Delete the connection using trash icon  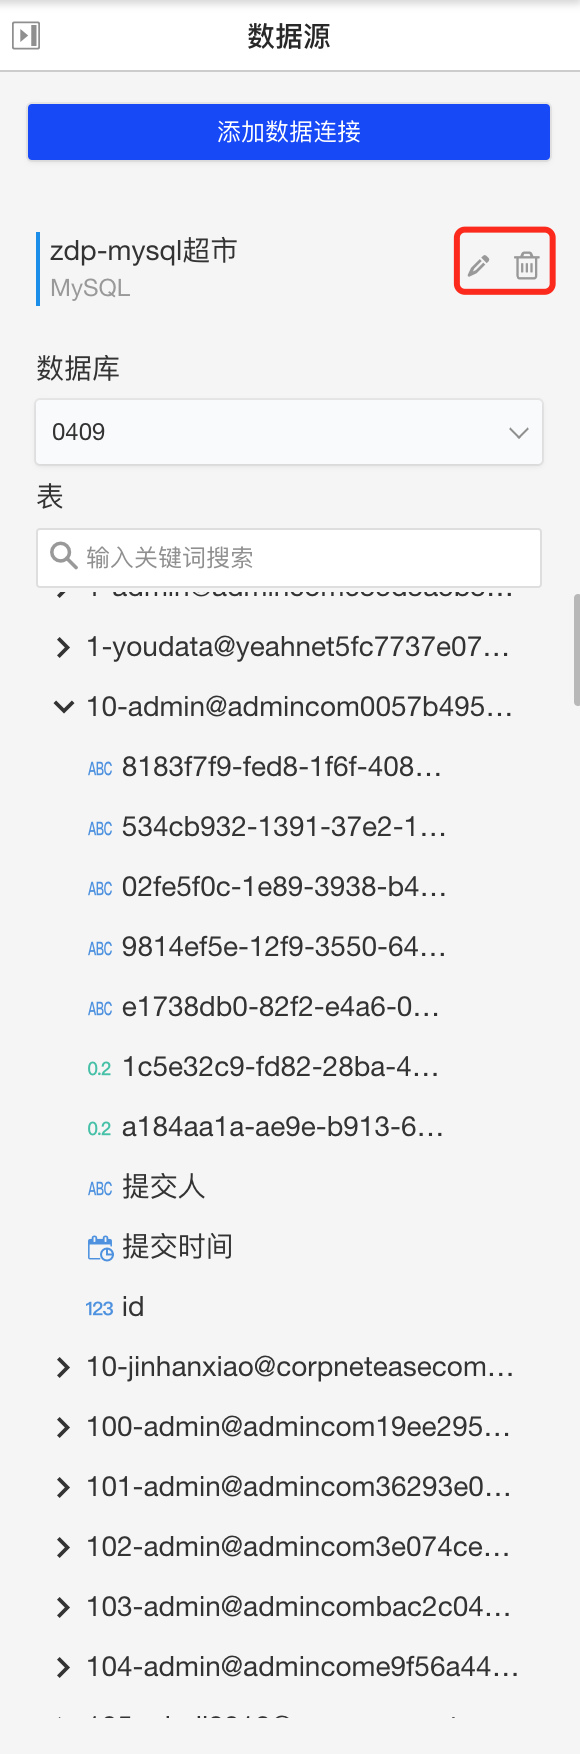point(527,265)
